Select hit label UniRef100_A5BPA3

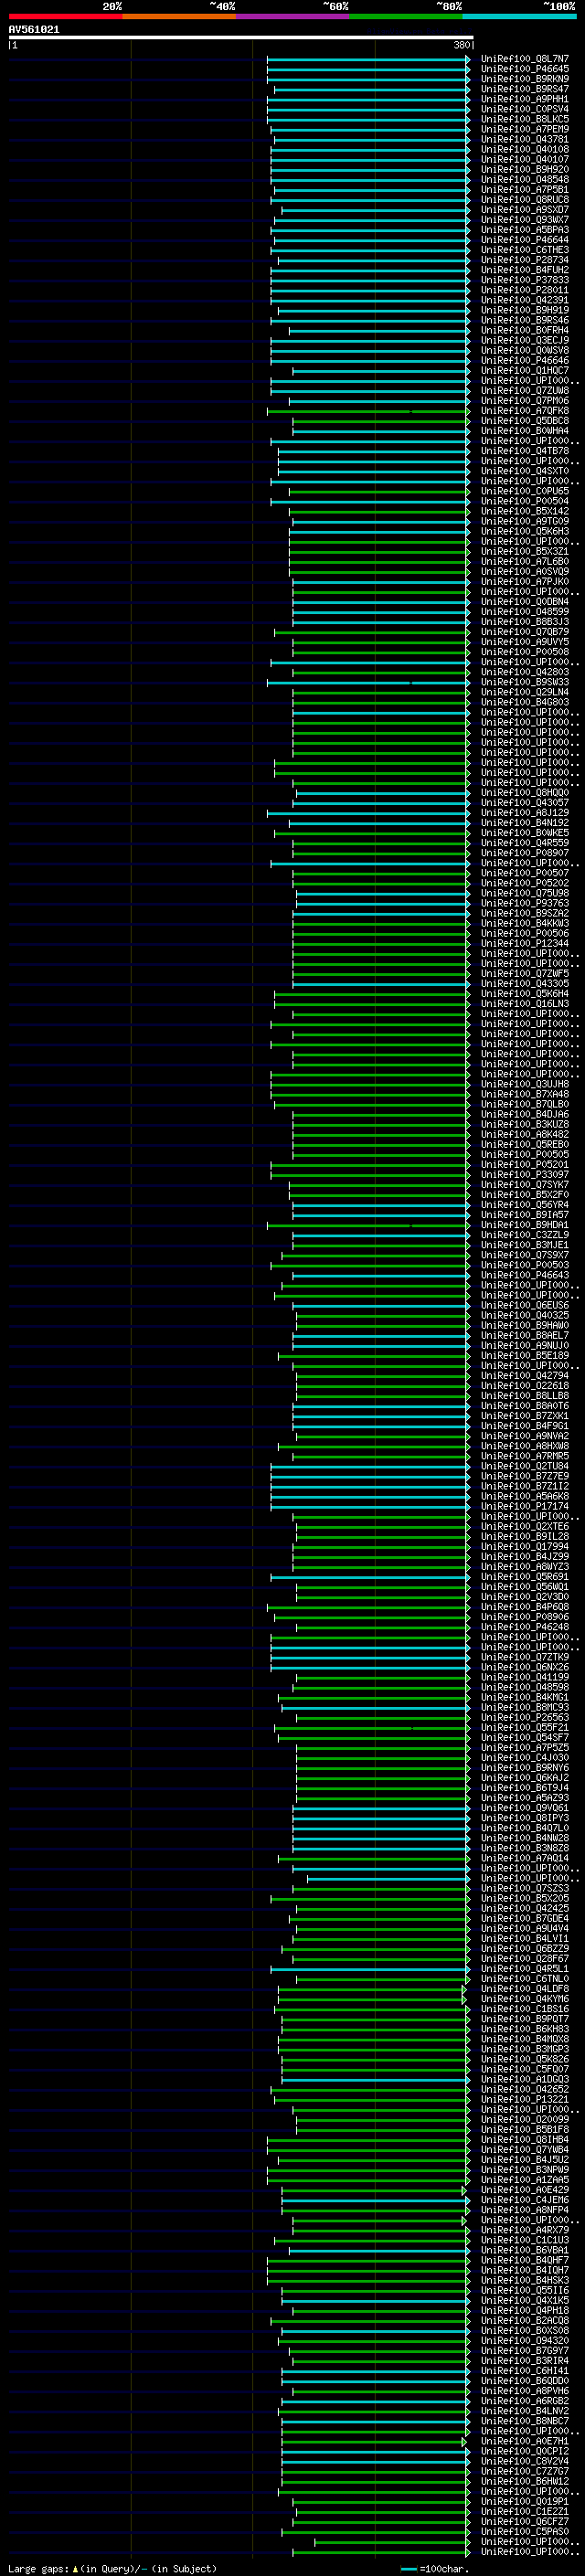525,230
